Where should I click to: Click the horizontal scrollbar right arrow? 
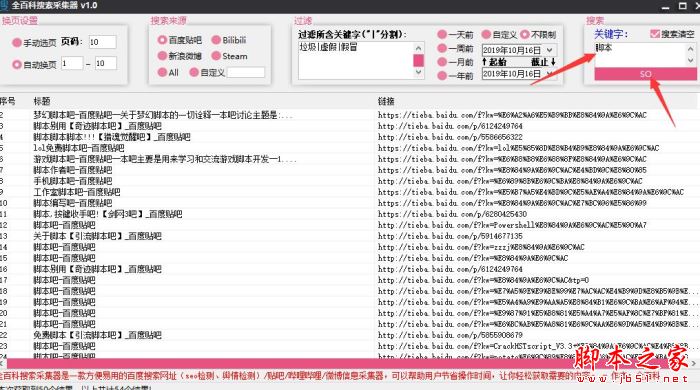(x=693, y=364)
